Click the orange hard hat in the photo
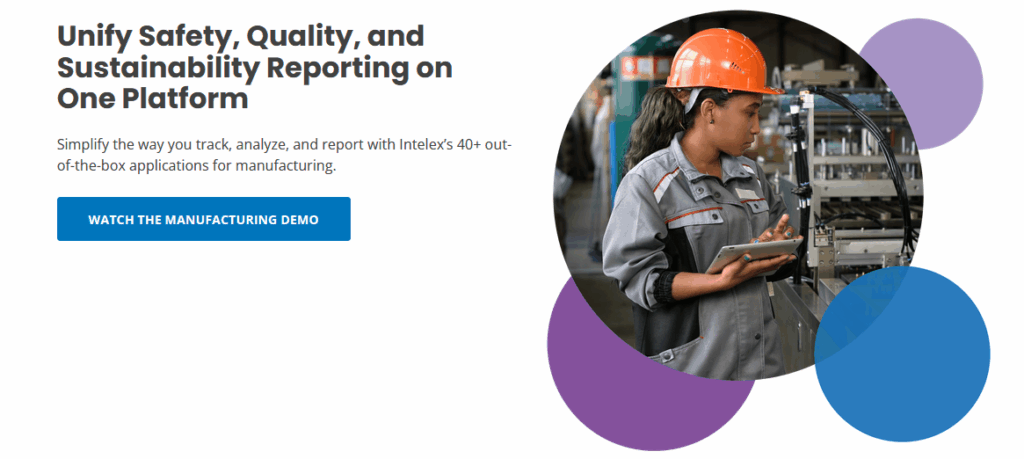Viewport: 1024px width, 459px height. [721, 58]
